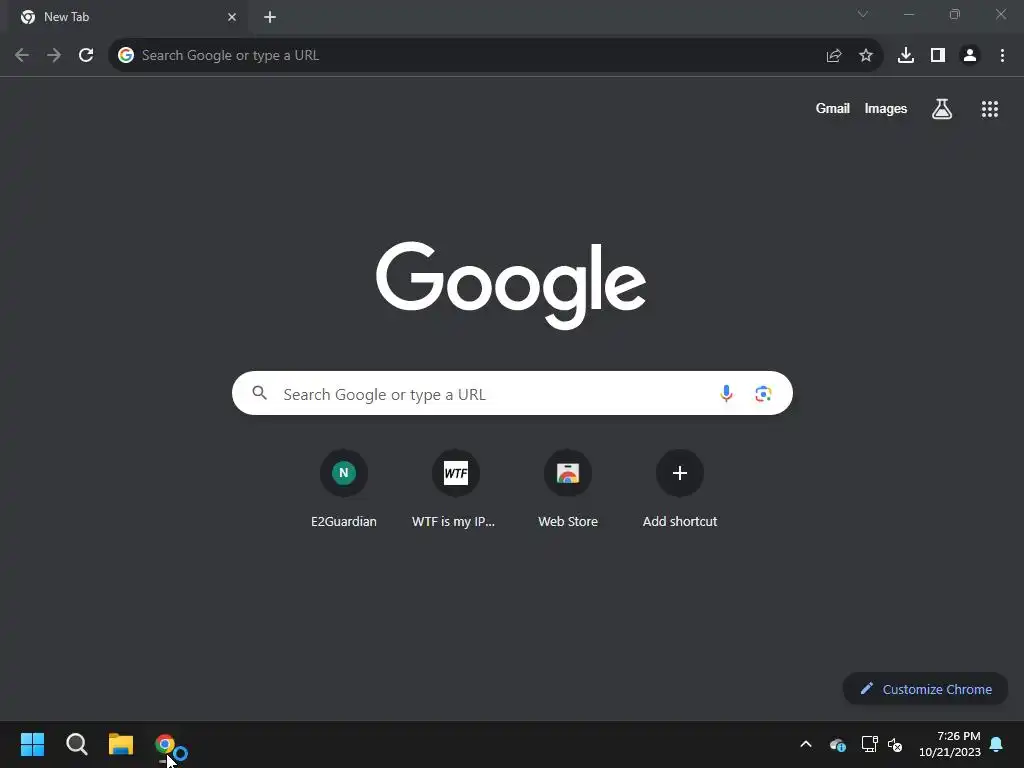Open the Downloads toolbar icon
Viewport: 1024px width, 768px height.
[x=906, y=56]
